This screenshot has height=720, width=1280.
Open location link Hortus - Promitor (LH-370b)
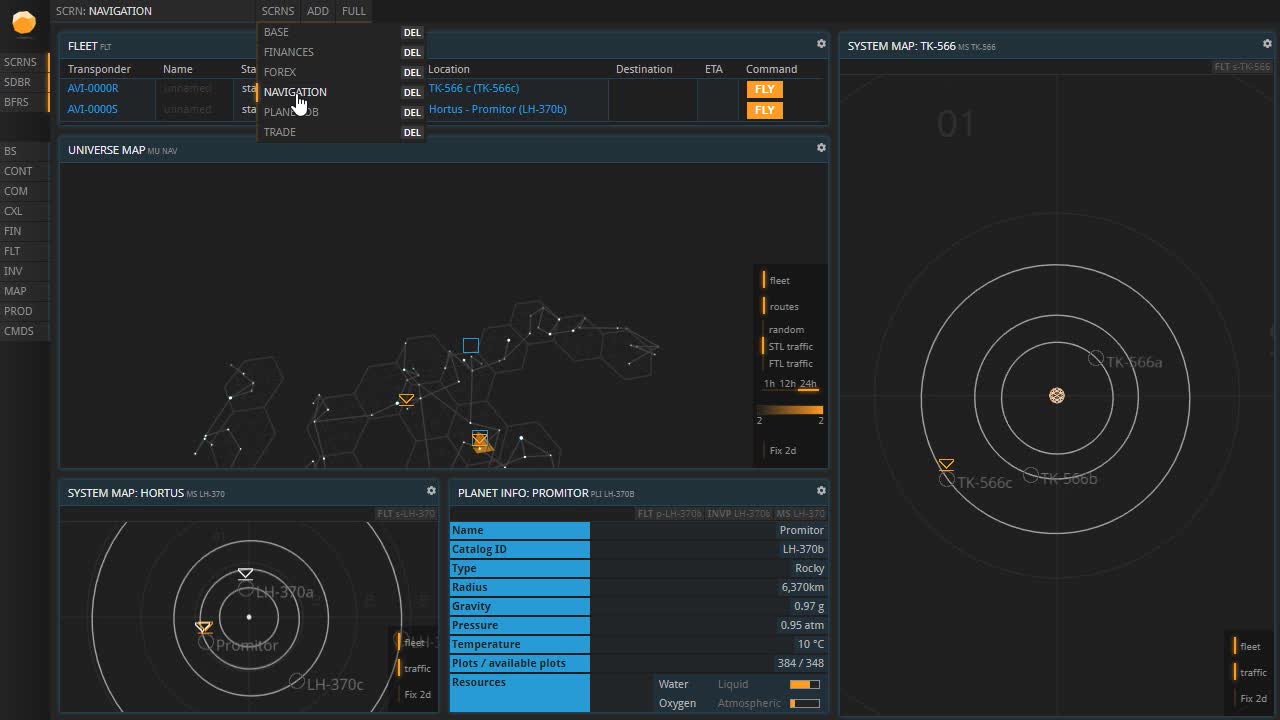click(498, 109)
